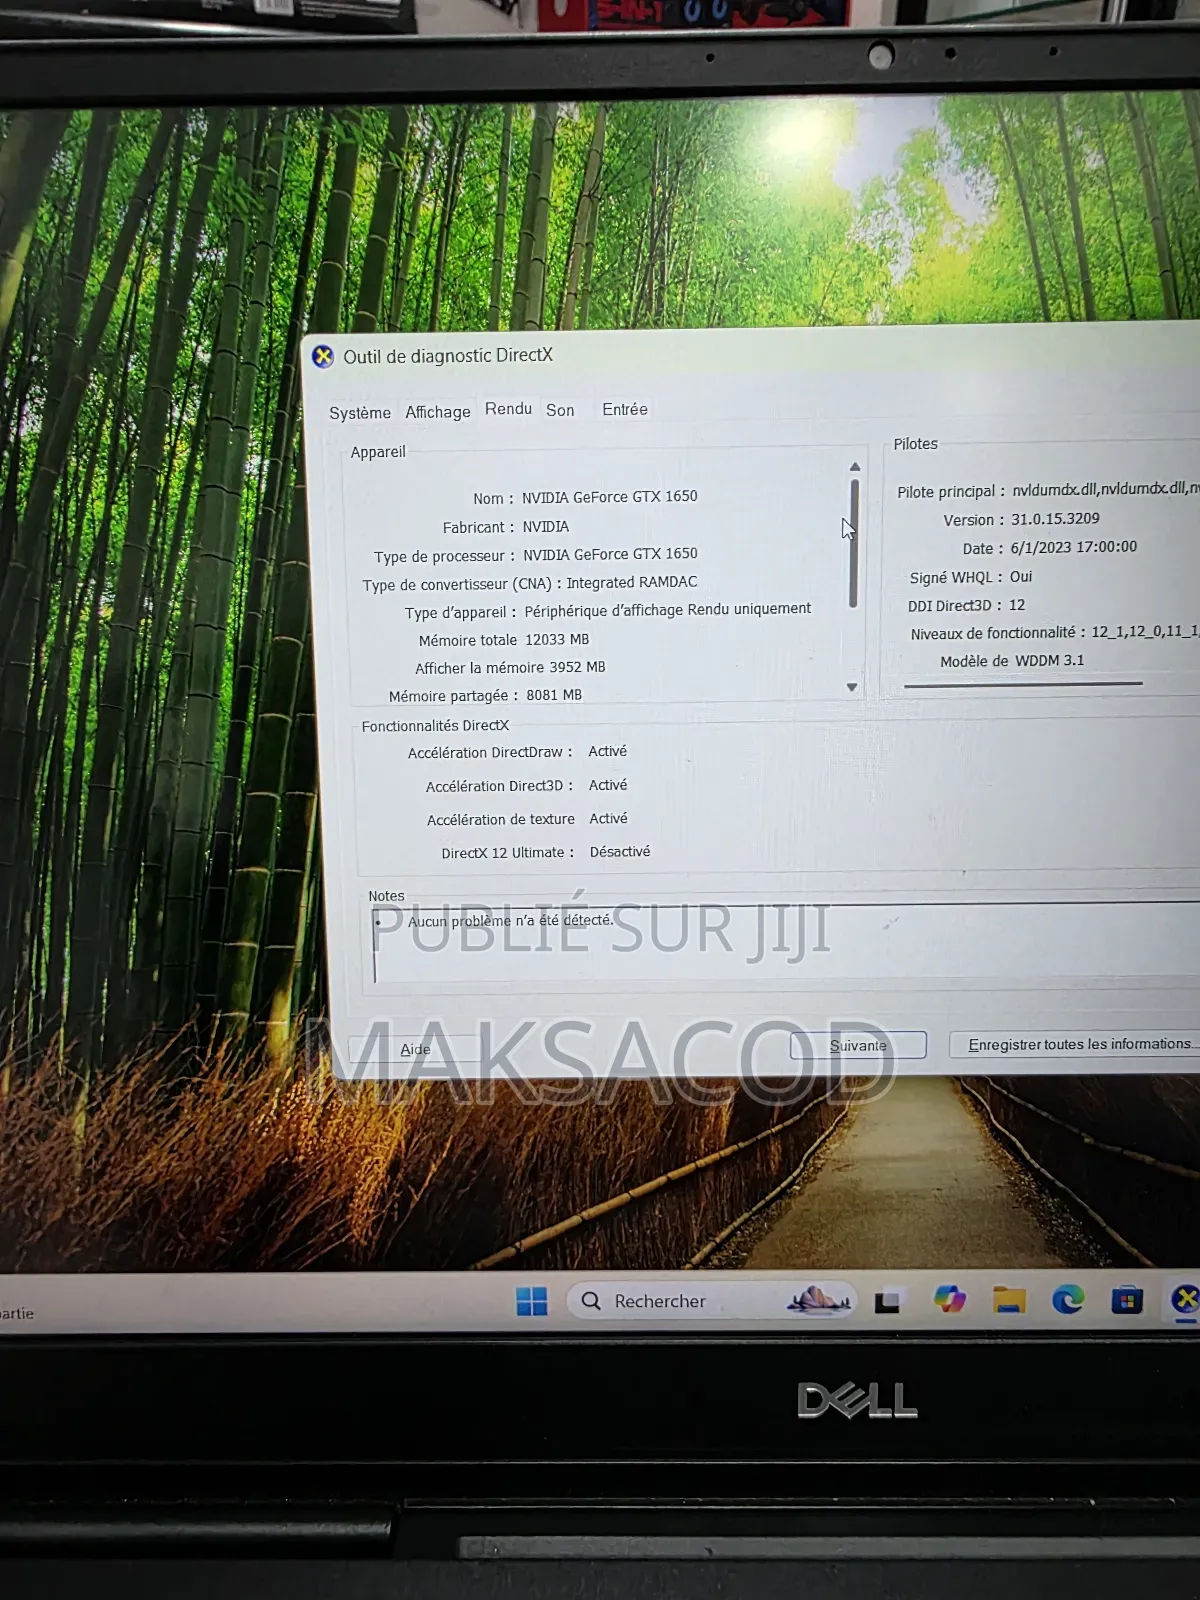Open the Entrée tab
The height and width of the screenshot is (1600, 1200).
pos(625,409)
